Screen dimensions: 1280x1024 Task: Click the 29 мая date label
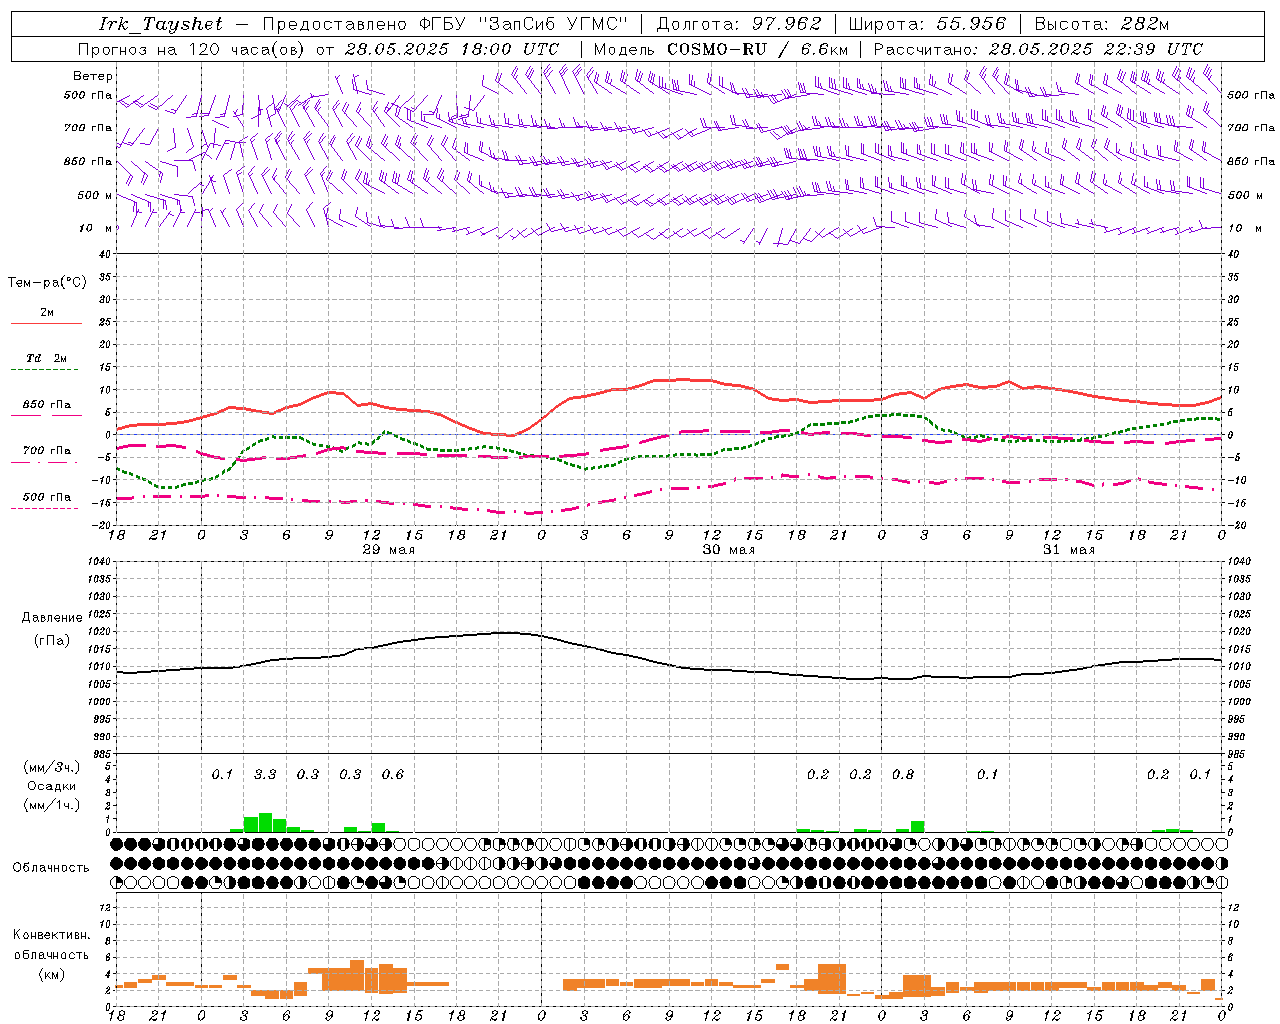(389, 550)
